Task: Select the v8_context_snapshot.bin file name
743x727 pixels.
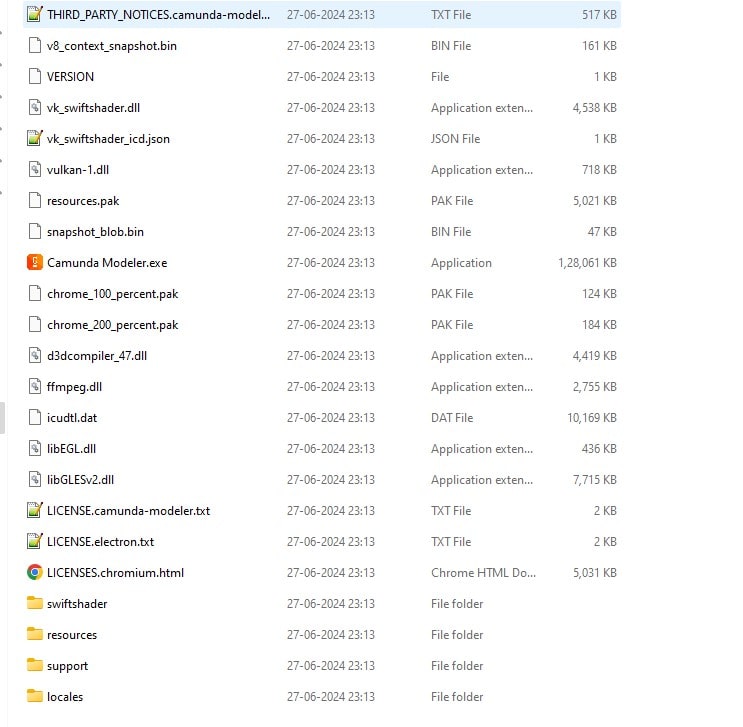Action: pos(112,46)
